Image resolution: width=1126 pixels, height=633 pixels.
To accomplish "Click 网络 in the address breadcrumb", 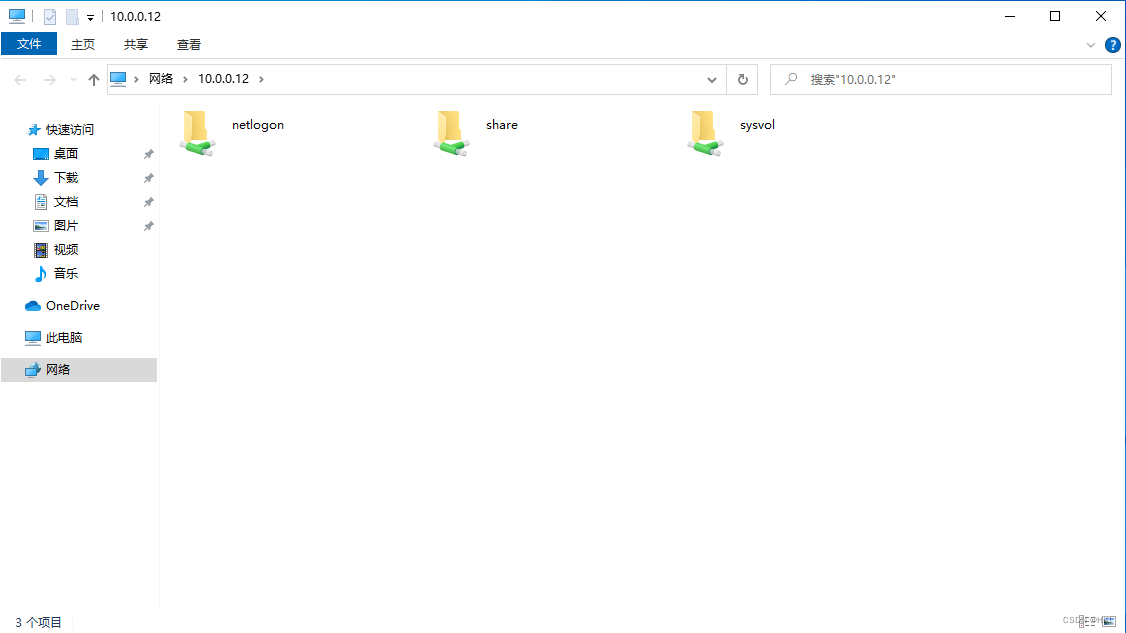I will (161, 79).
